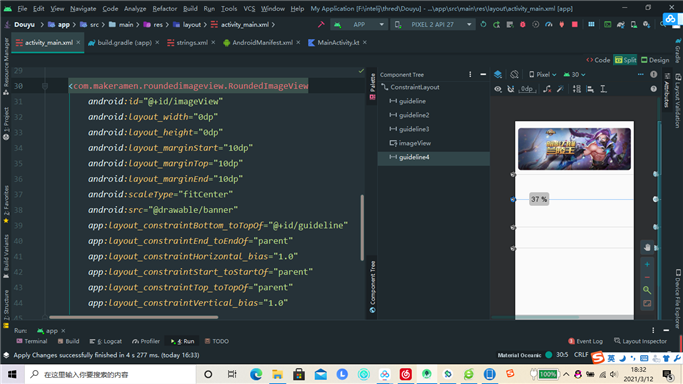Open the Profiler tool window

146,341
